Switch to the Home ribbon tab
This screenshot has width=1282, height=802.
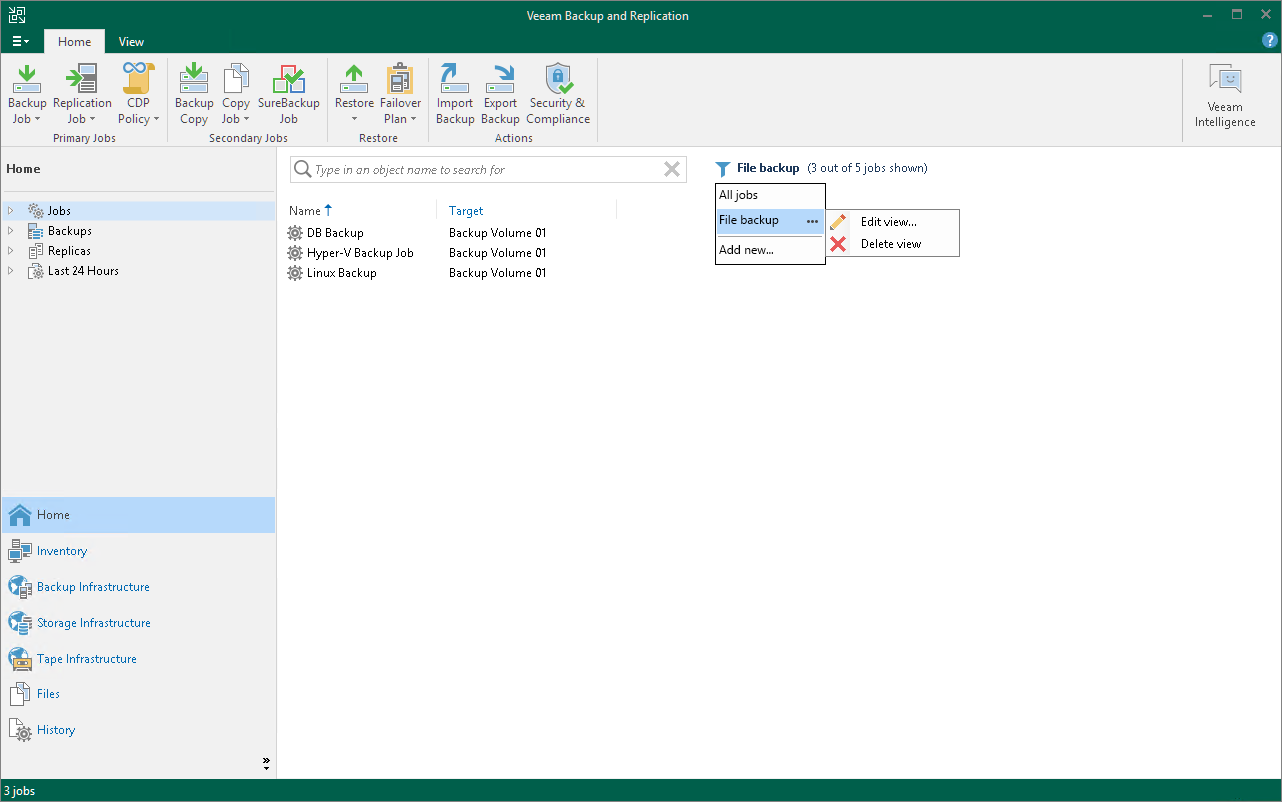74,42
